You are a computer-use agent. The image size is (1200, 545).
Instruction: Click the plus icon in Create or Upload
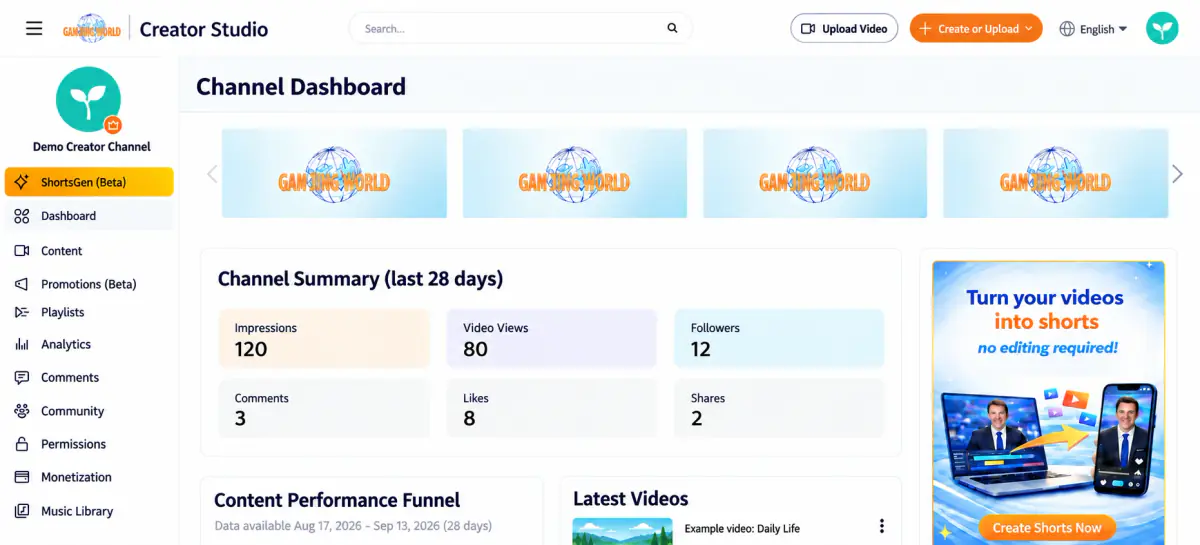coord(926,29)
